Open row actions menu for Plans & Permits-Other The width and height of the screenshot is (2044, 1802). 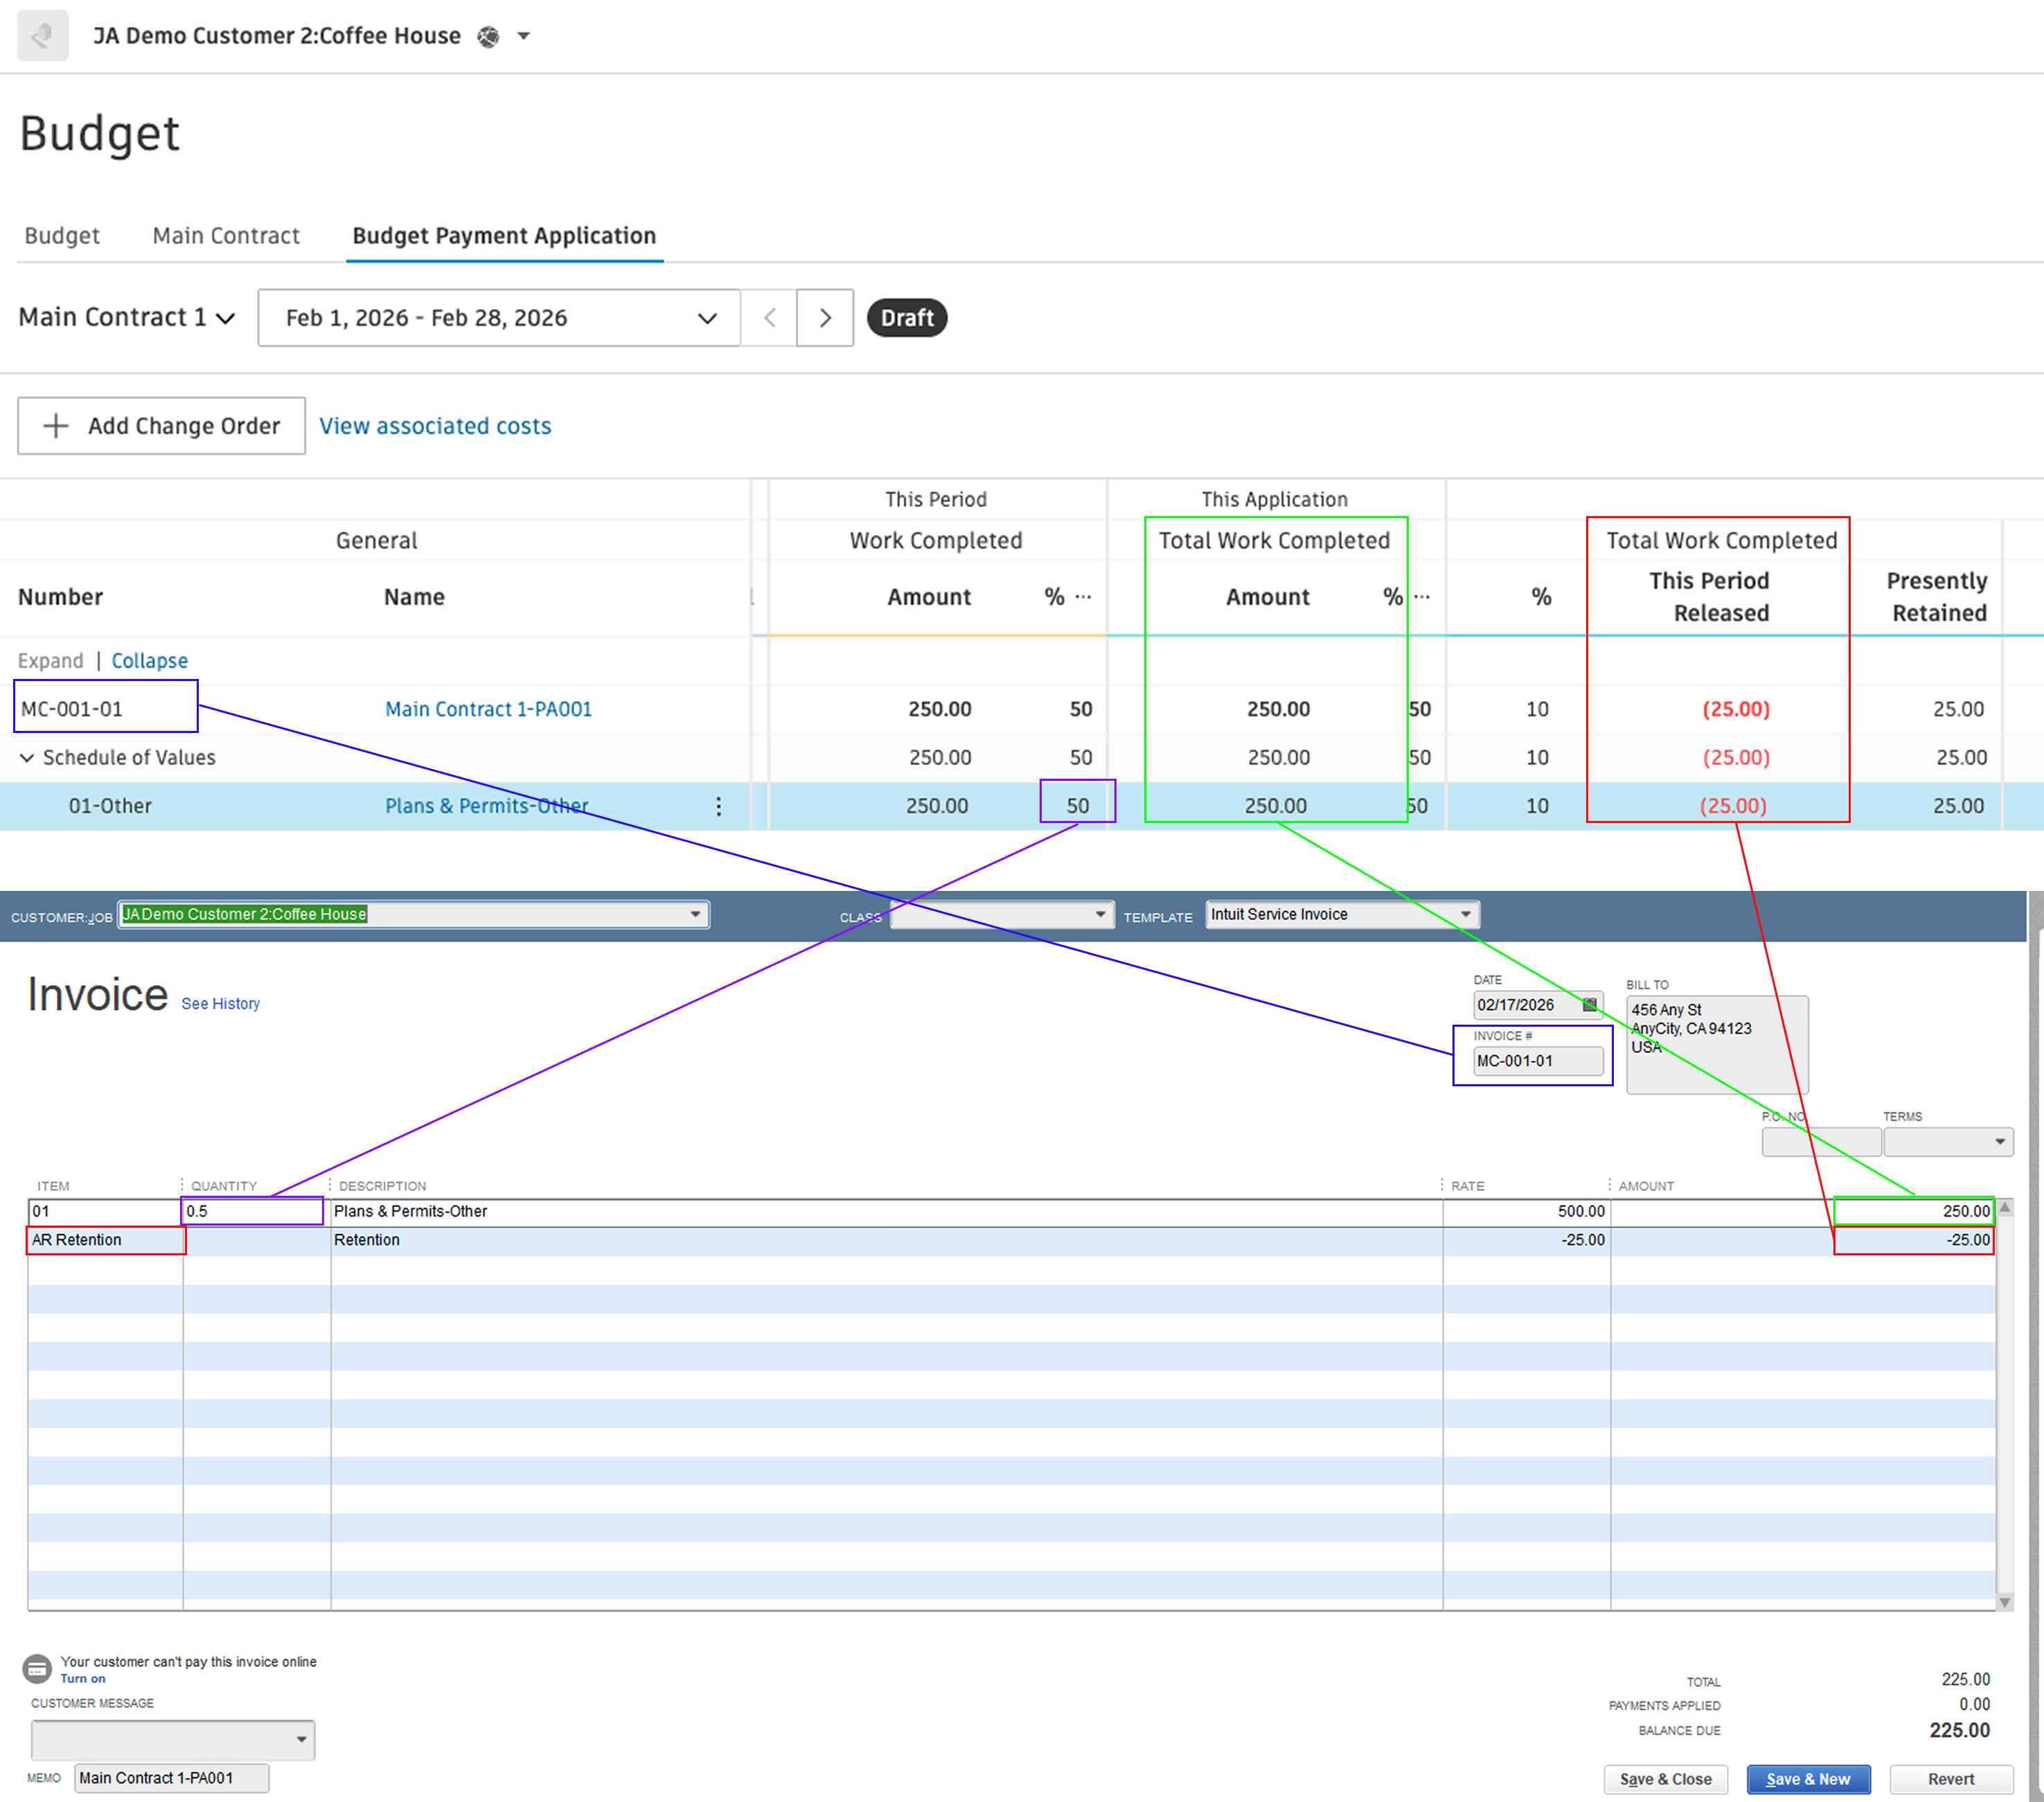719,806
